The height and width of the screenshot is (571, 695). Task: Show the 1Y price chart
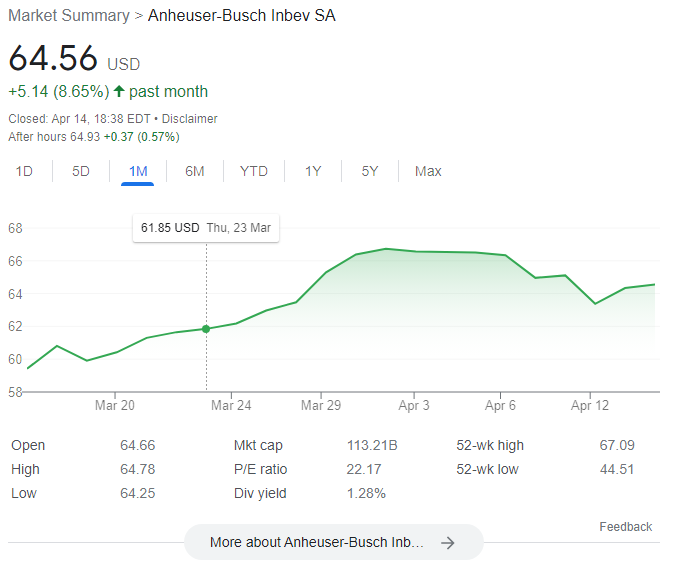(313, 171)
